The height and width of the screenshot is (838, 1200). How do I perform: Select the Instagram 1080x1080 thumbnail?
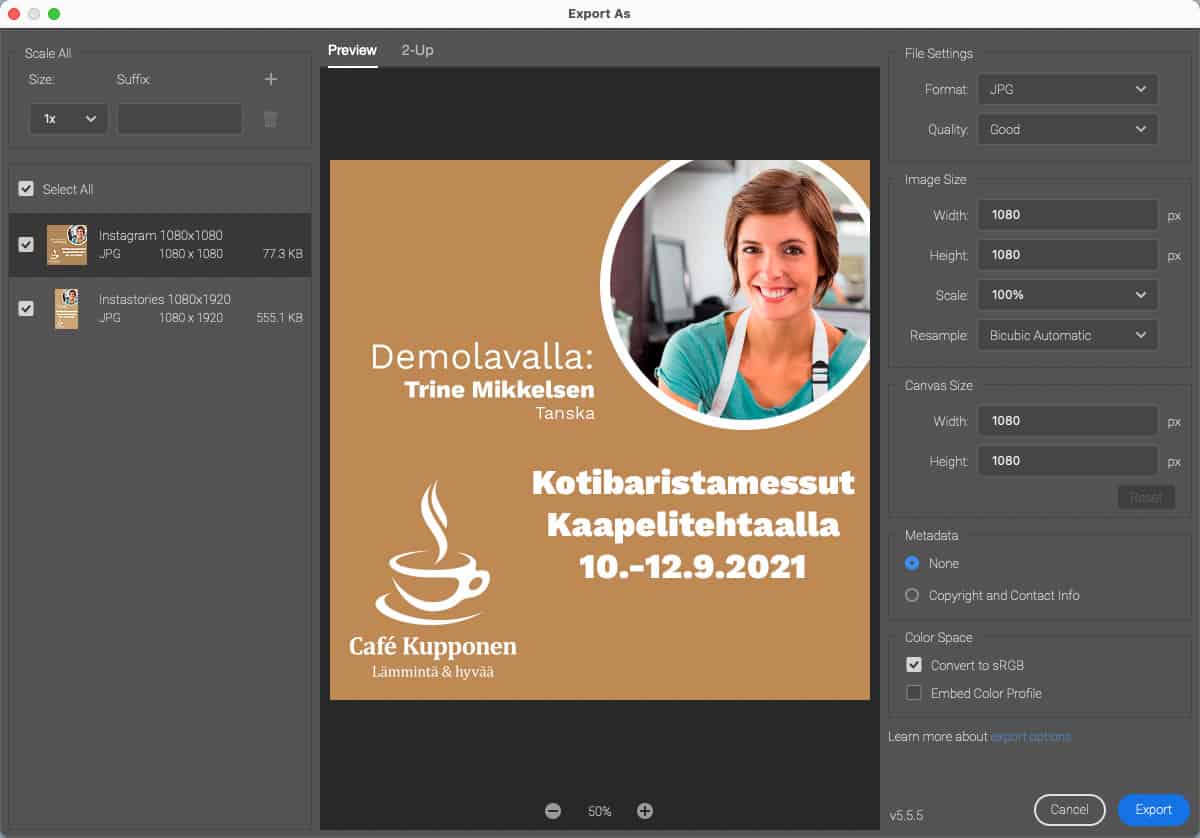[67, 244]
